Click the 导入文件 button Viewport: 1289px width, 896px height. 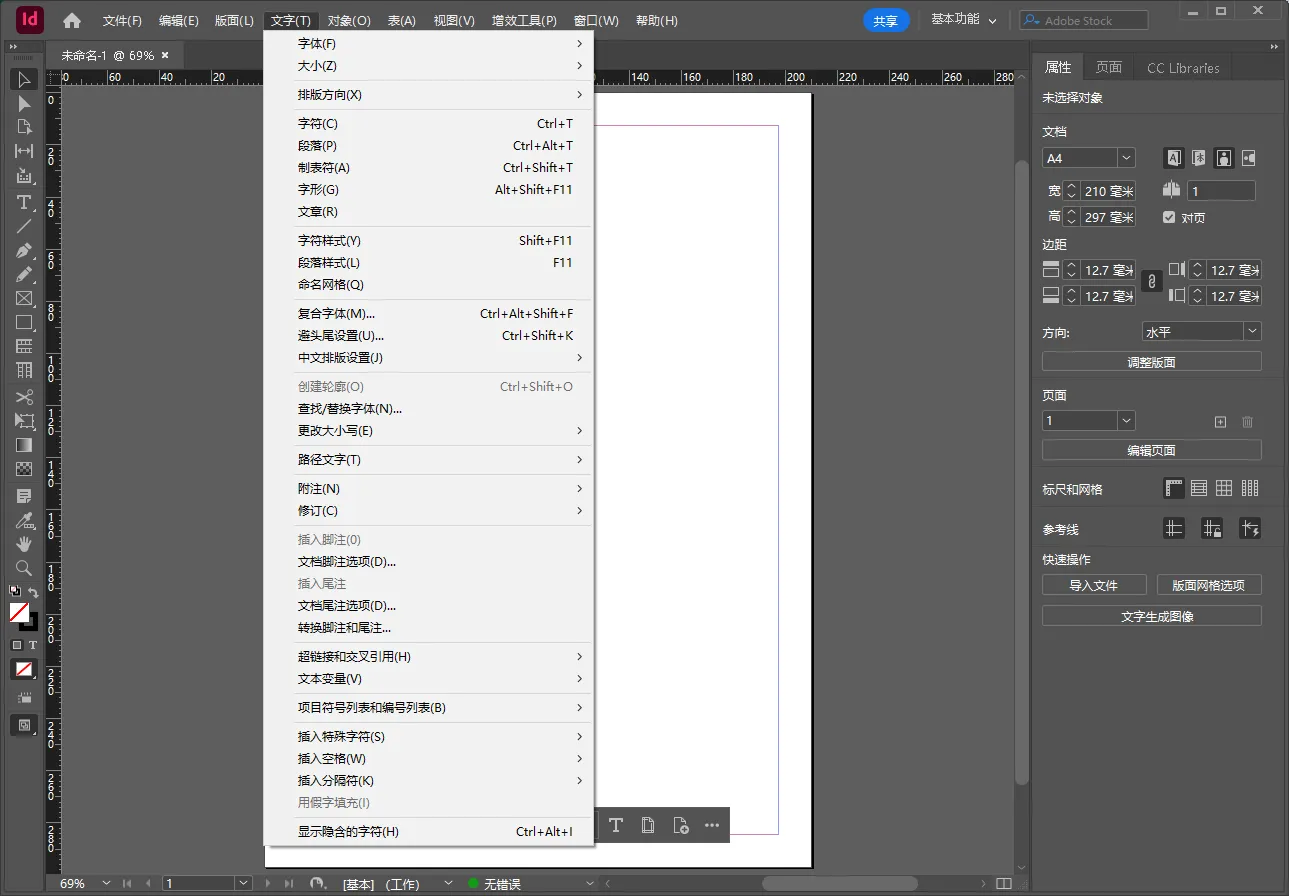tap(1093, 585)
